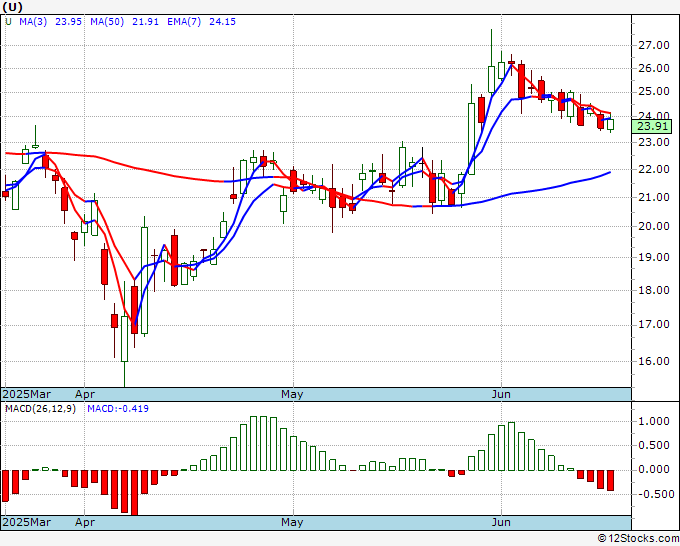Click the (U) ticker title
This screenshot has height=546, width=680.
[13, 7]
